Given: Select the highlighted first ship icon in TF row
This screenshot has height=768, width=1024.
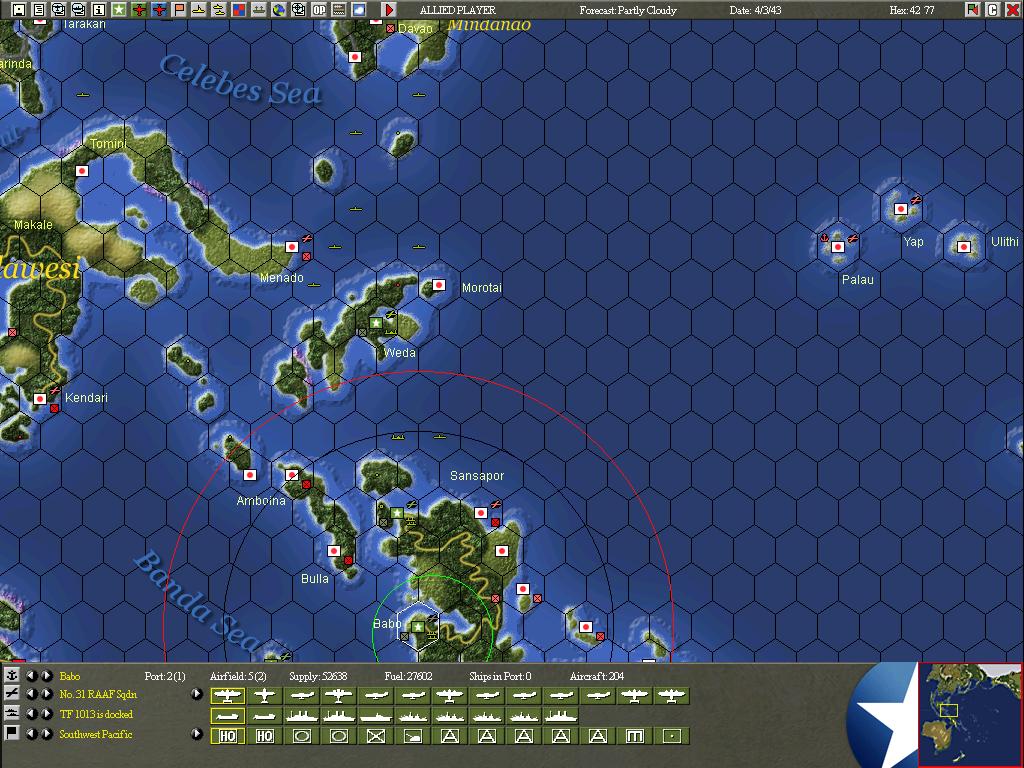Looking at the screenshot, I should click(x=227, y=716).
